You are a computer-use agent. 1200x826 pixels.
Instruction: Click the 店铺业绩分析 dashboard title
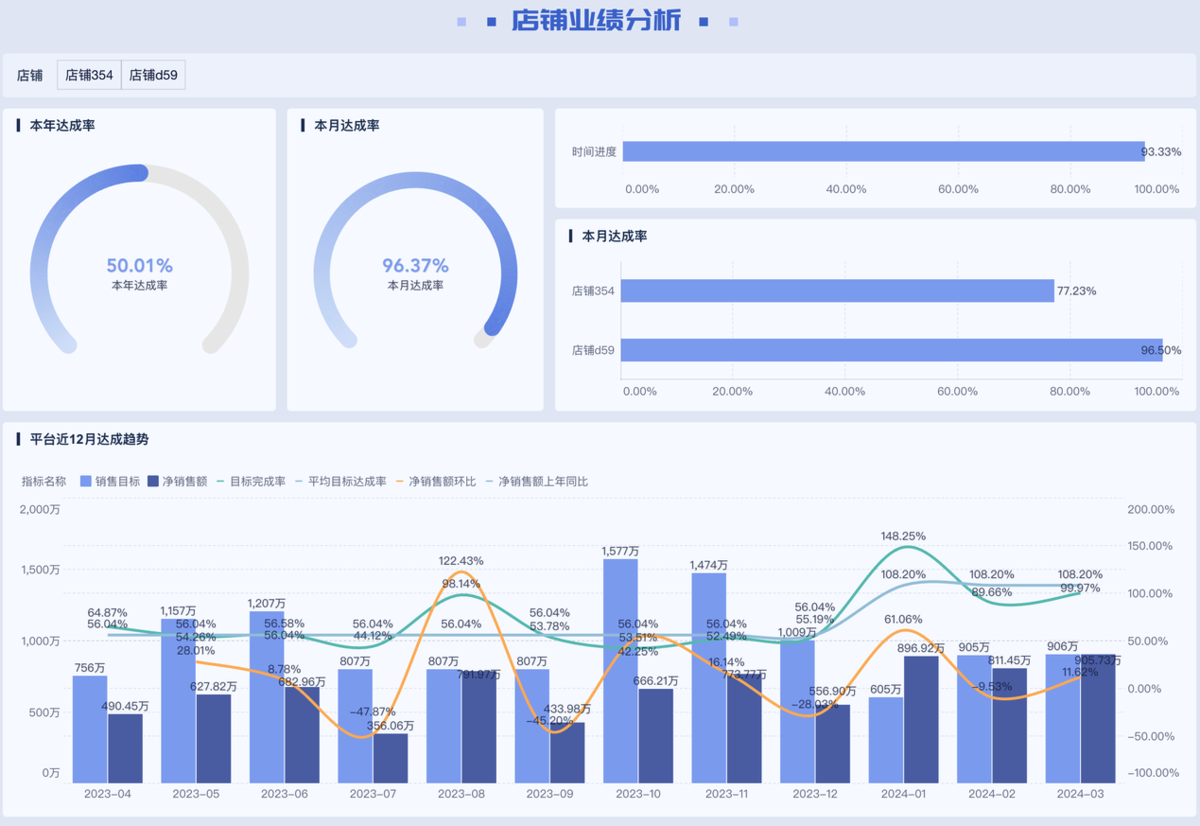click(x=596, y=21)
